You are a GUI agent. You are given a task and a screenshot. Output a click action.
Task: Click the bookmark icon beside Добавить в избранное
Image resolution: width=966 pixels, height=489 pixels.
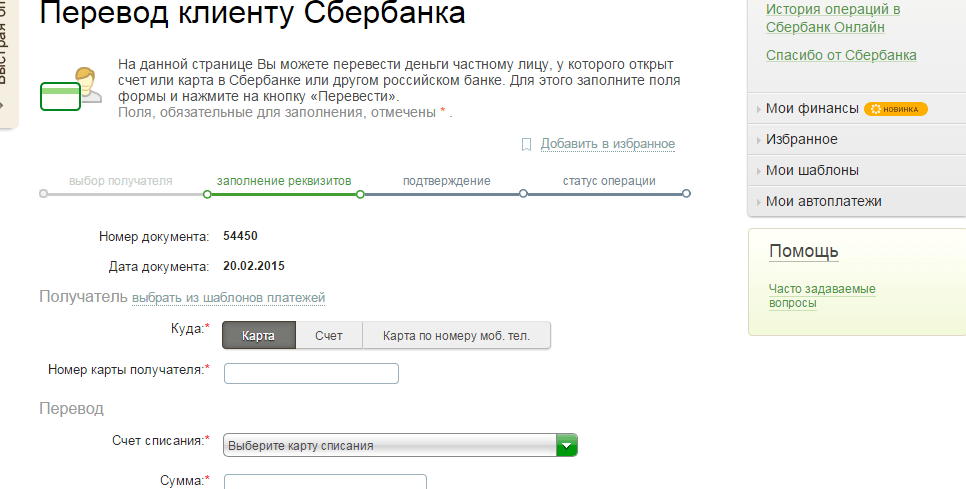click(x=526, y=145)
